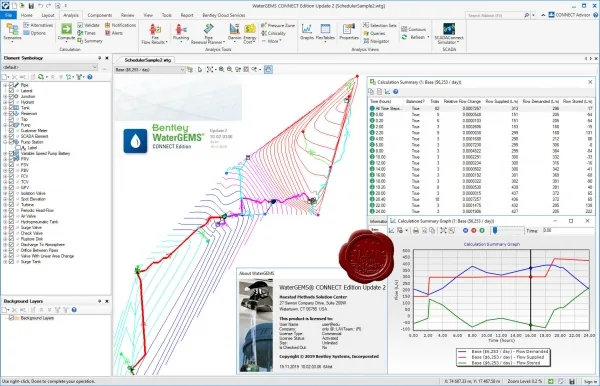Open the CONNECT Advisor

[569, 15]
